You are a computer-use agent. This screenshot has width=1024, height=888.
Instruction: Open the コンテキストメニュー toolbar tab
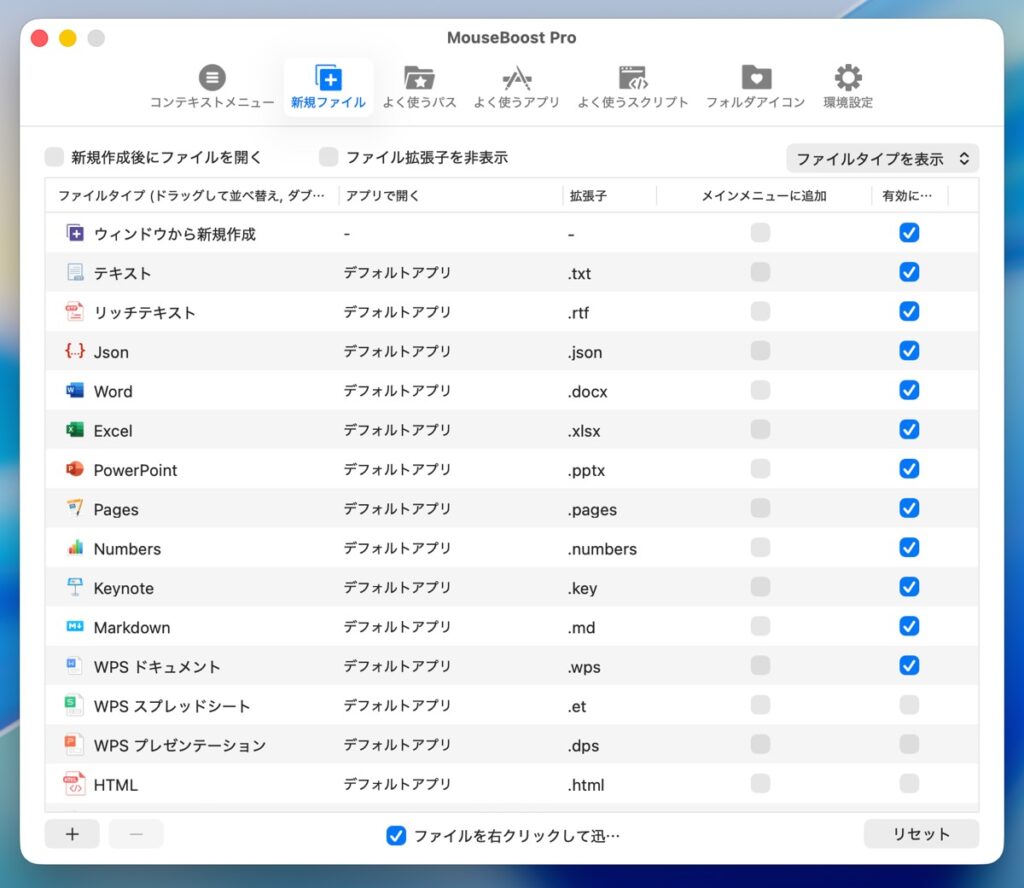click(x=212, y=87)
